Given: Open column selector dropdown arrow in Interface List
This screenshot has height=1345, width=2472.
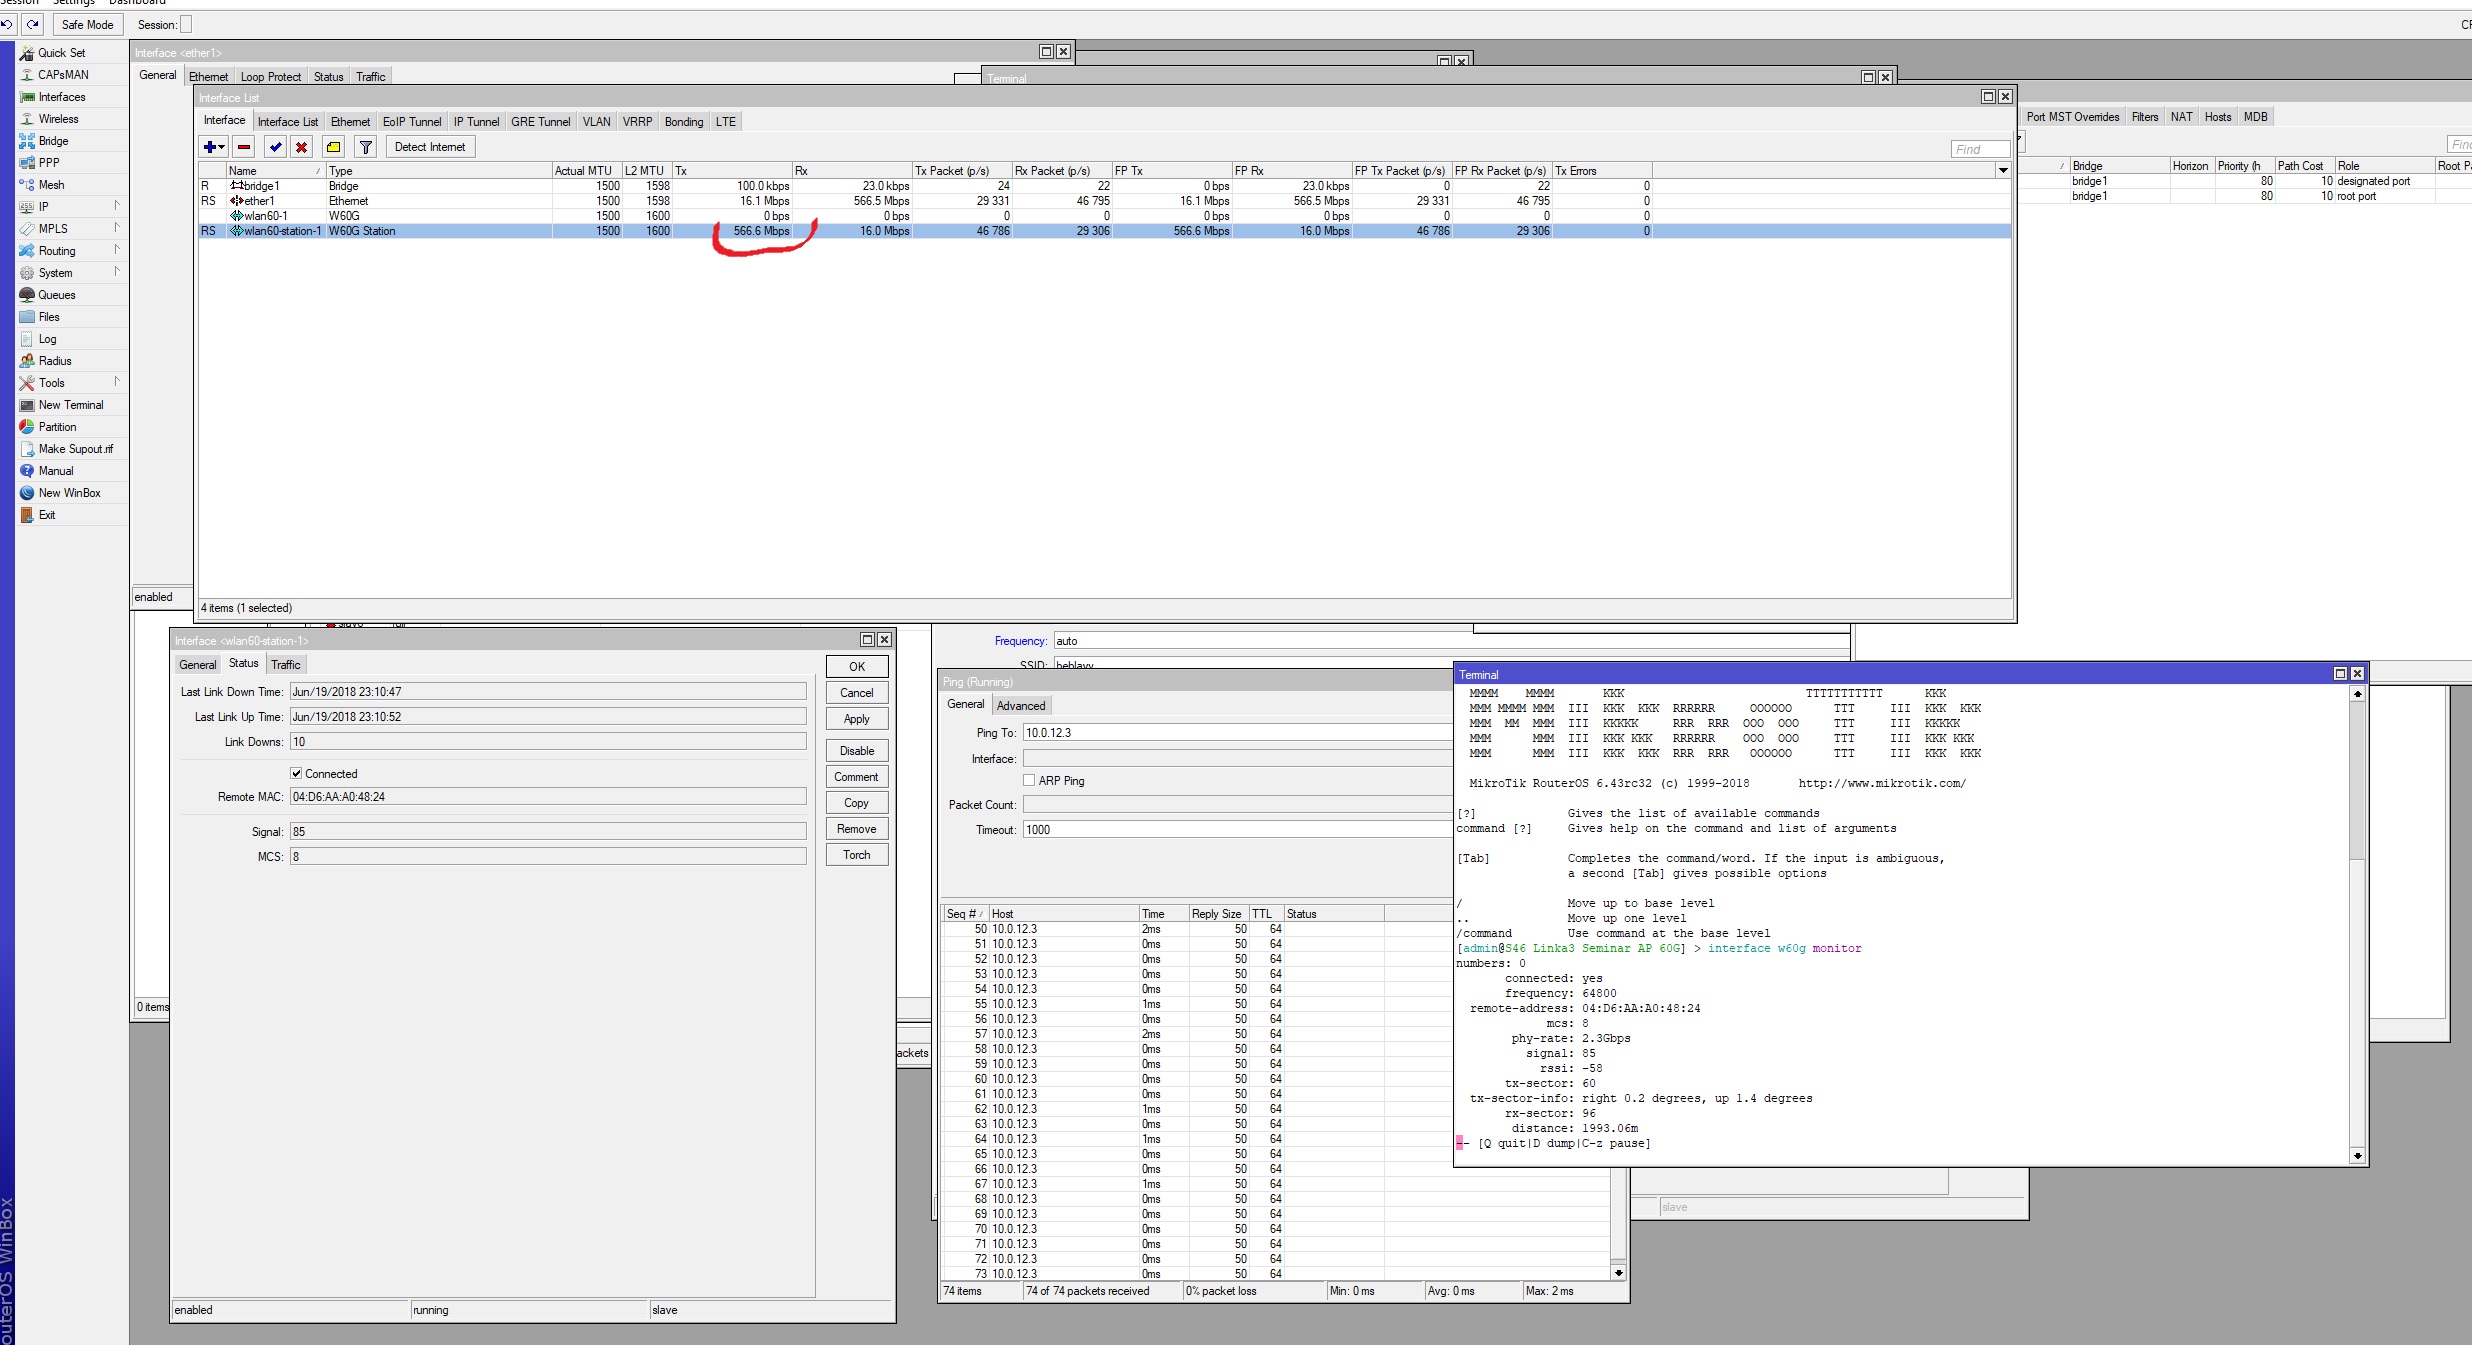Looking at the screenshot, I should point(2003,171).
